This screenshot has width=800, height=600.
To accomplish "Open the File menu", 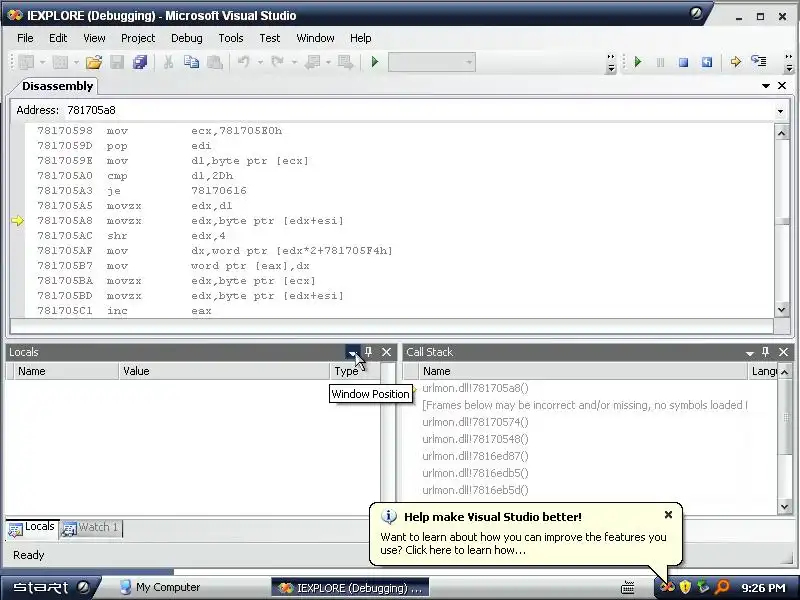I will 25,38.
